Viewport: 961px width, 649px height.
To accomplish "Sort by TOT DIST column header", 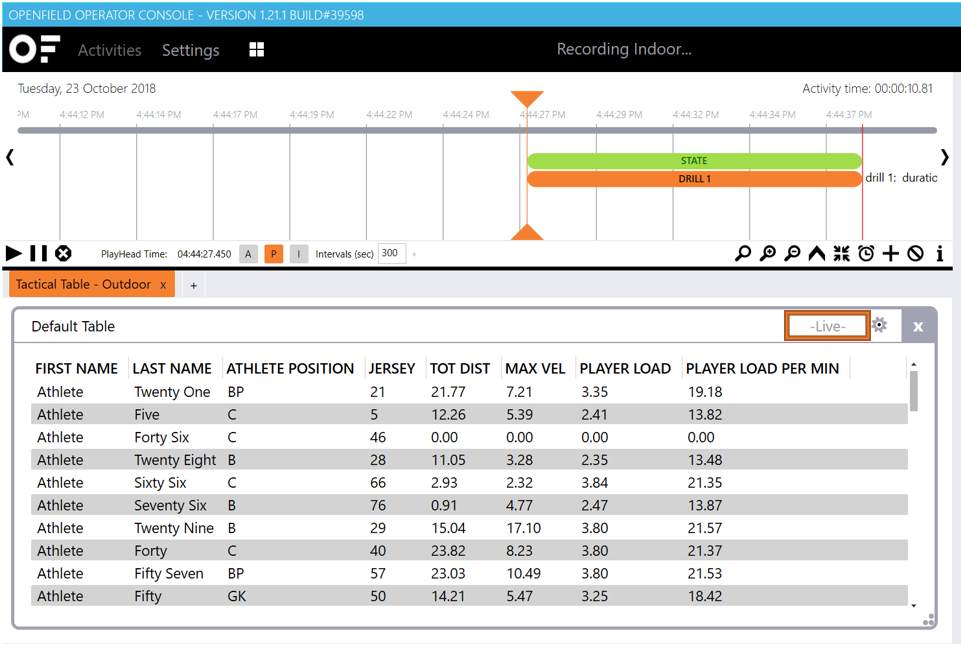I will point(460,368).
